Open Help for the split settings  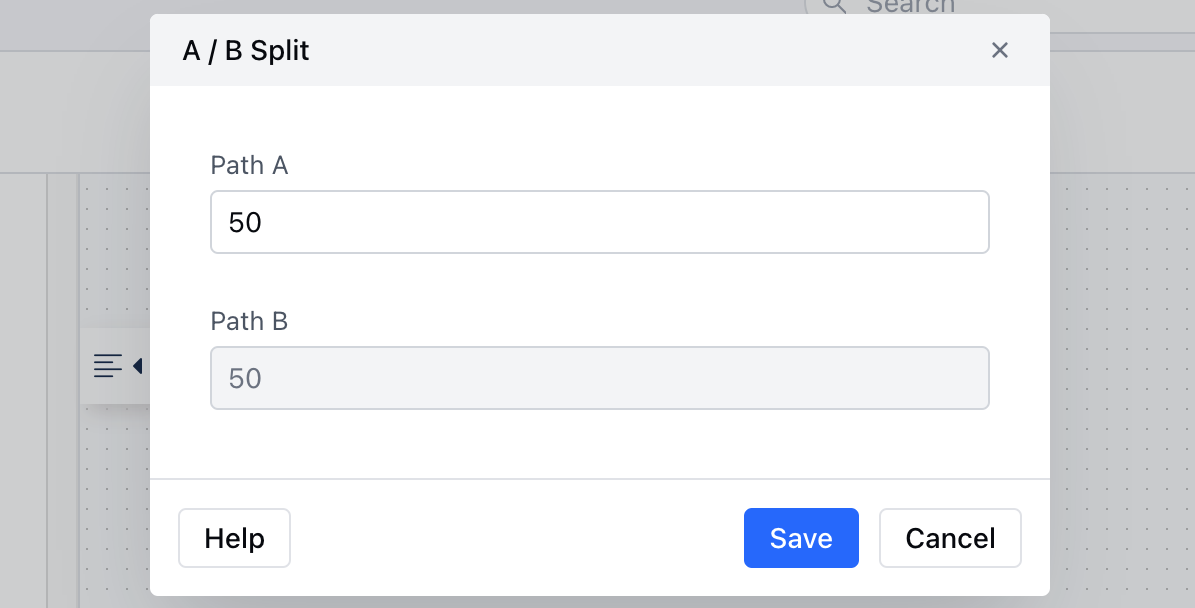tap(234, 538)
